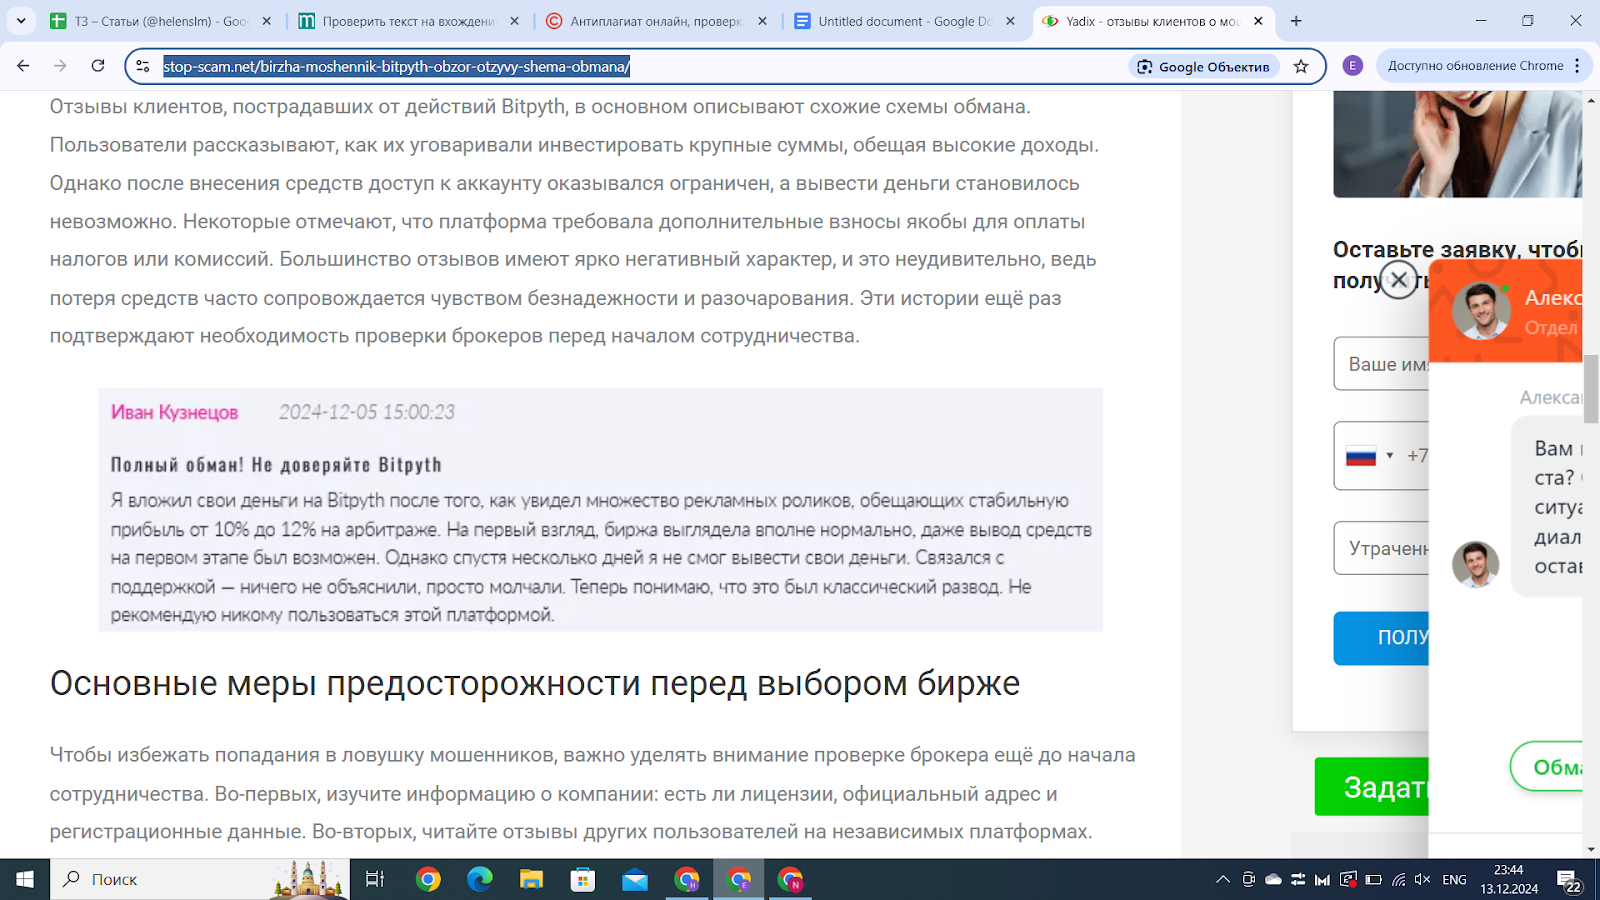Click the green Задать question button
This screenshot has width=1600, height=900.
pos(1372,787)
